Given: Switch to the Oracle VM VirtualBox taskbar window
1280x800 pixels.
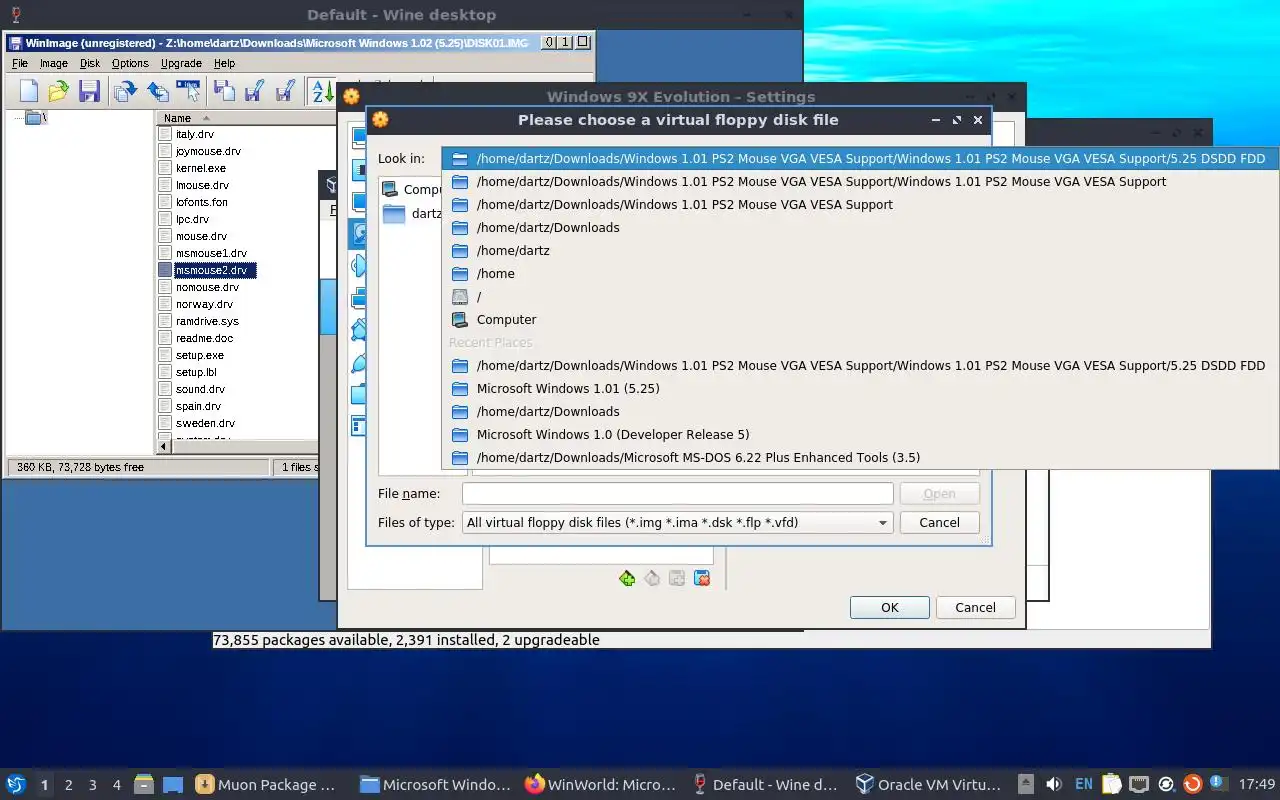Looking at the screenshot, I should 928,784.
